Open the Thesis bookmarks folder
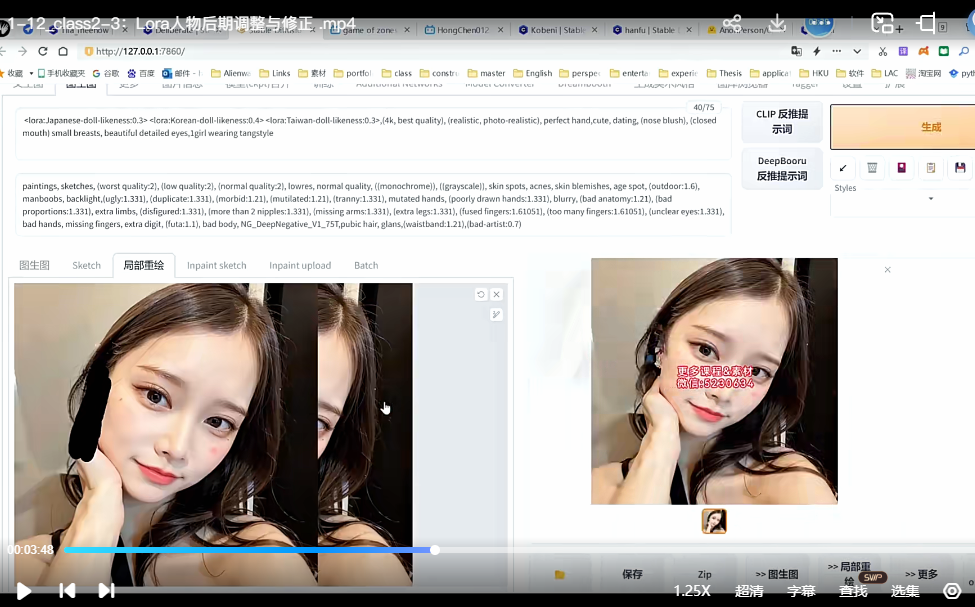 point(724,73)
